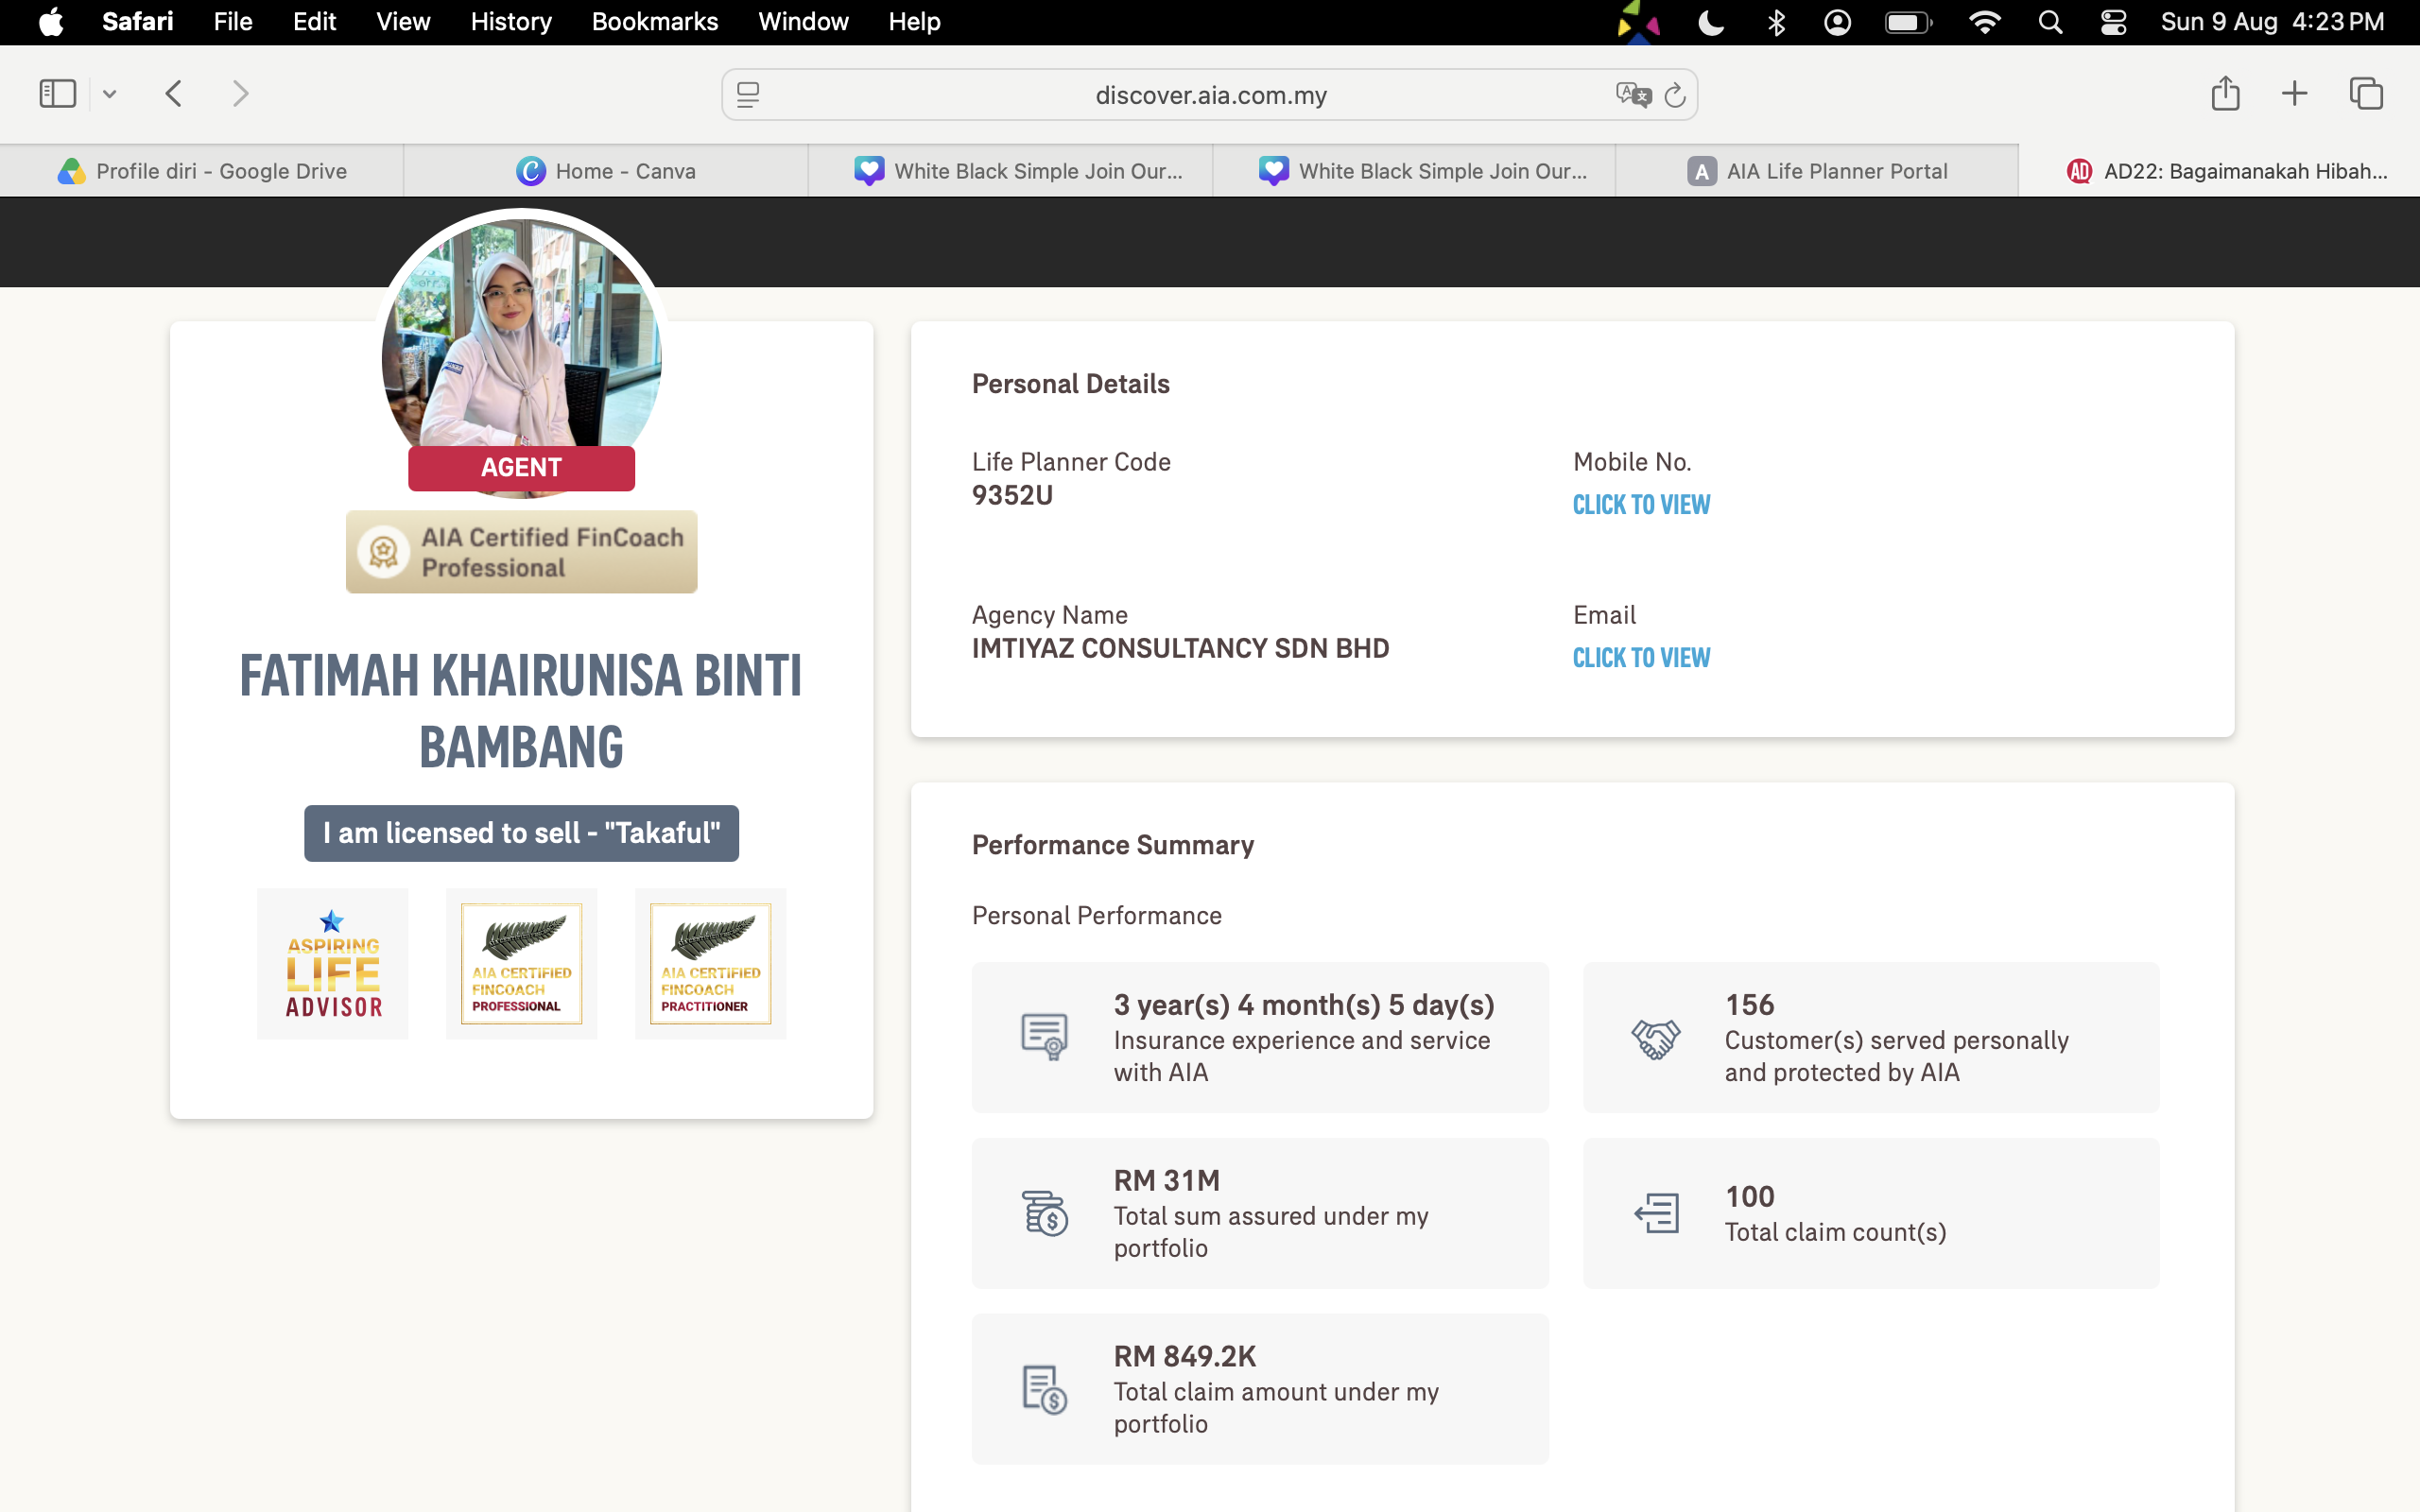Switch to first White Black Simple Join Our tab
Screen dimensions: 2420x1512
point(1010,171)
